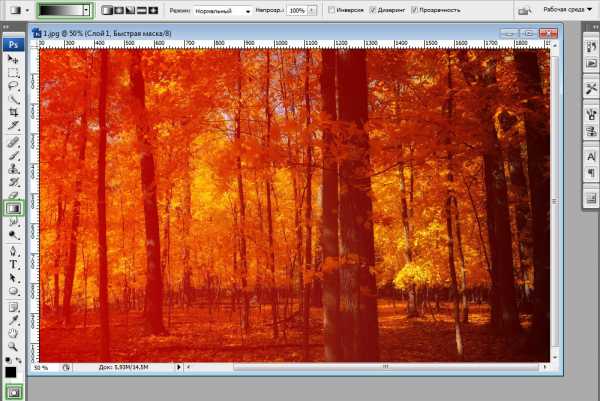This screenshot has height=401, width=600.
Task: Click the zoom percentage field in status bar
Action: pyautogui.click(x=42, y=367)
